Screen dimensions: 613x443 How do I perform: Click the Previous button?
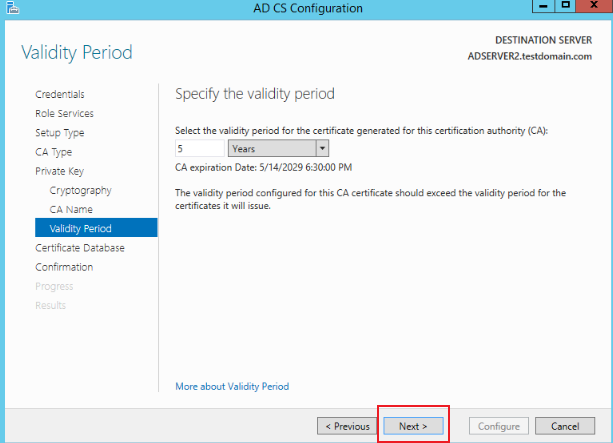[x=348, y=426]
